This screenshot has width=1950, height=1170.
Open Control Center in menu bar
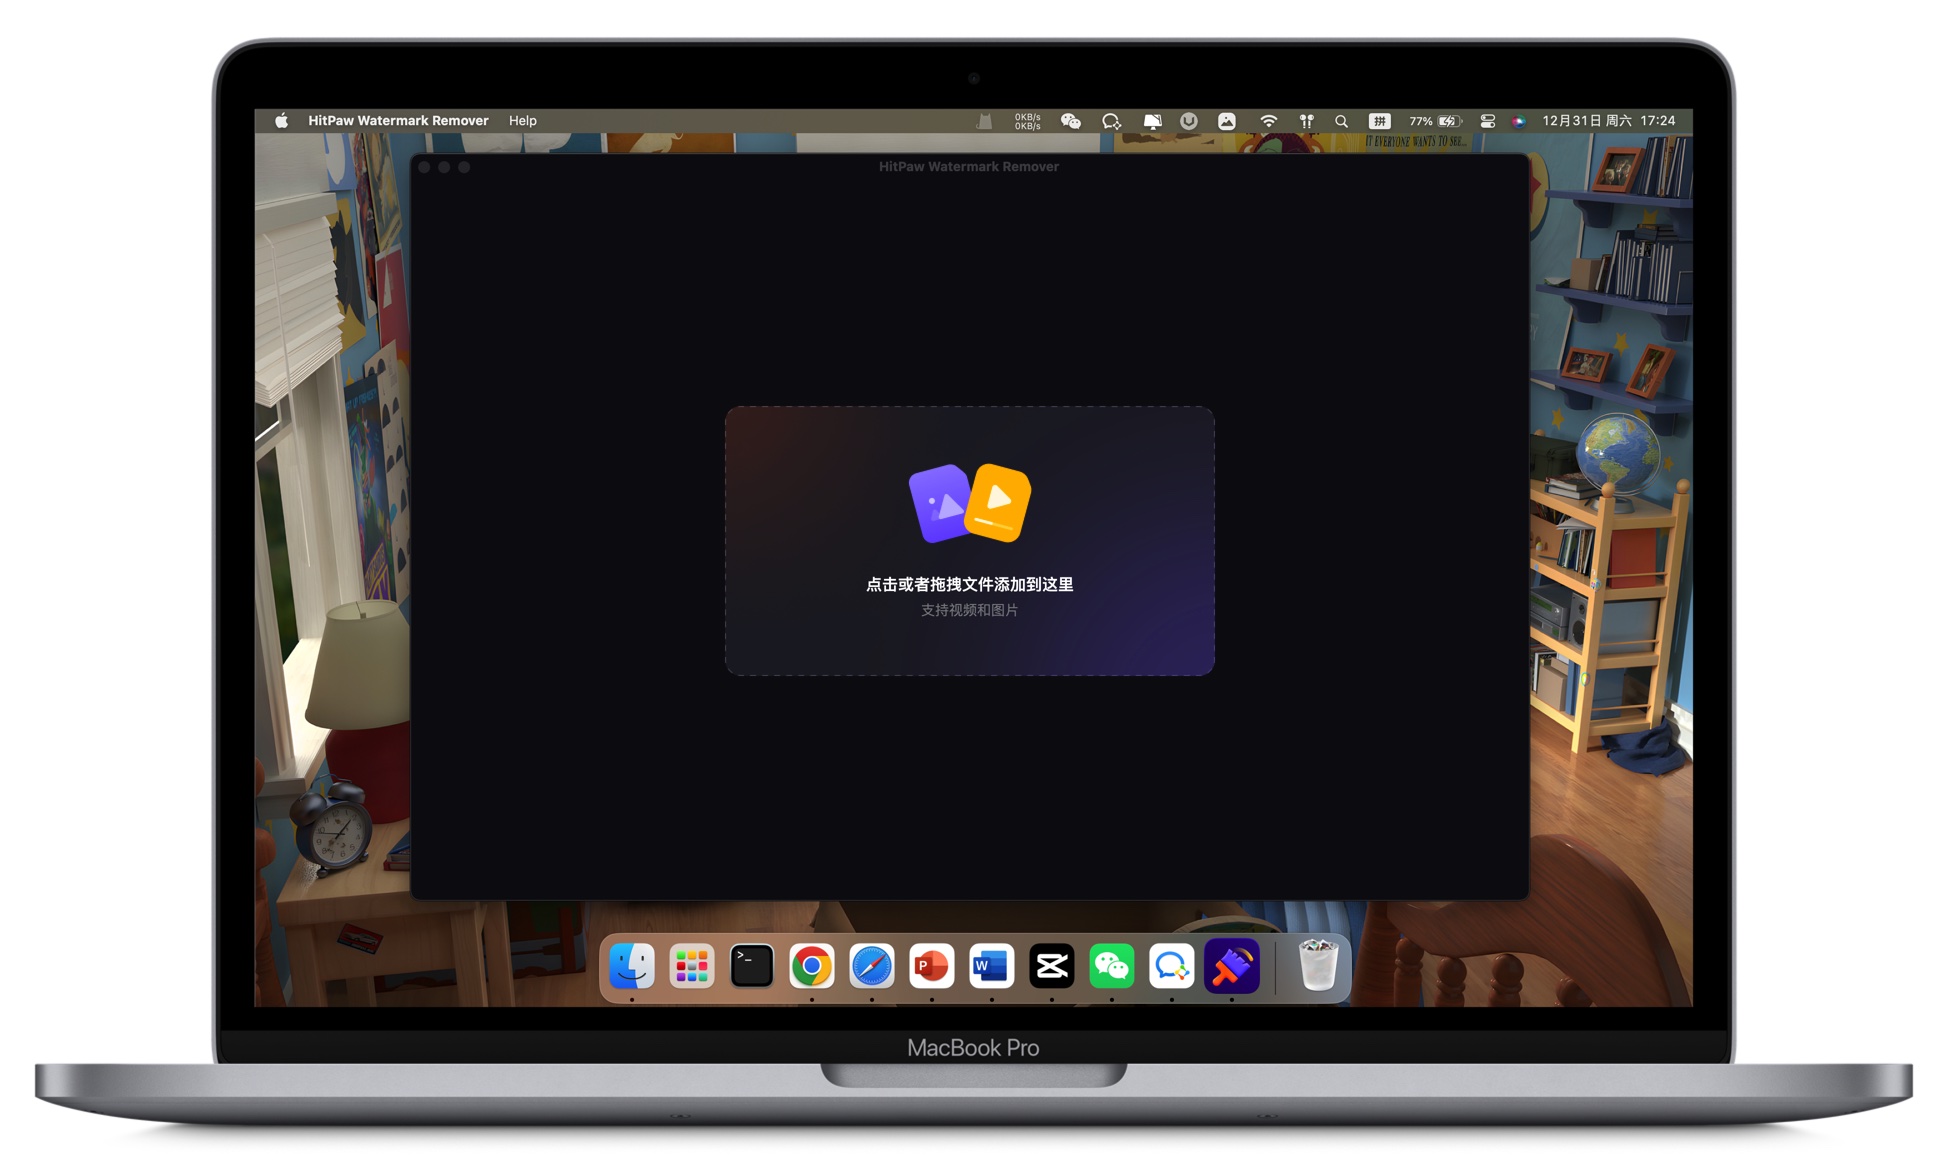coord(1487,121)
